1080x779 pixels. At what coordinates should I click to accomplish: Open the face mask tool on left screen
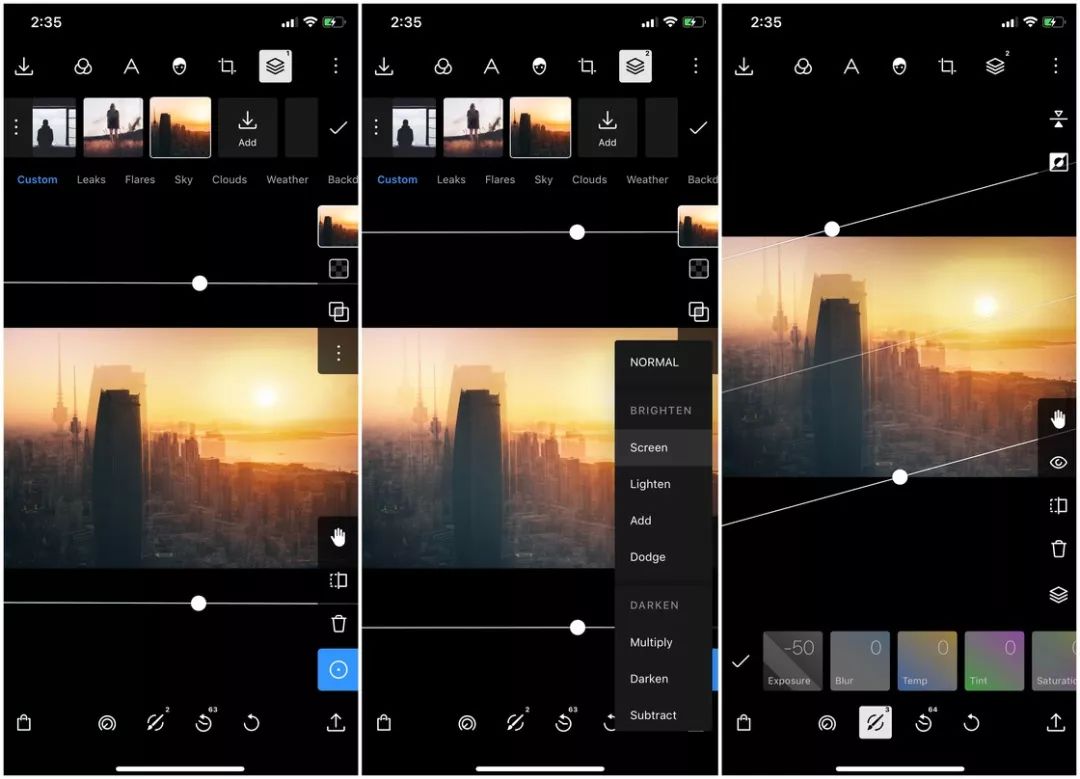(179, 66)
